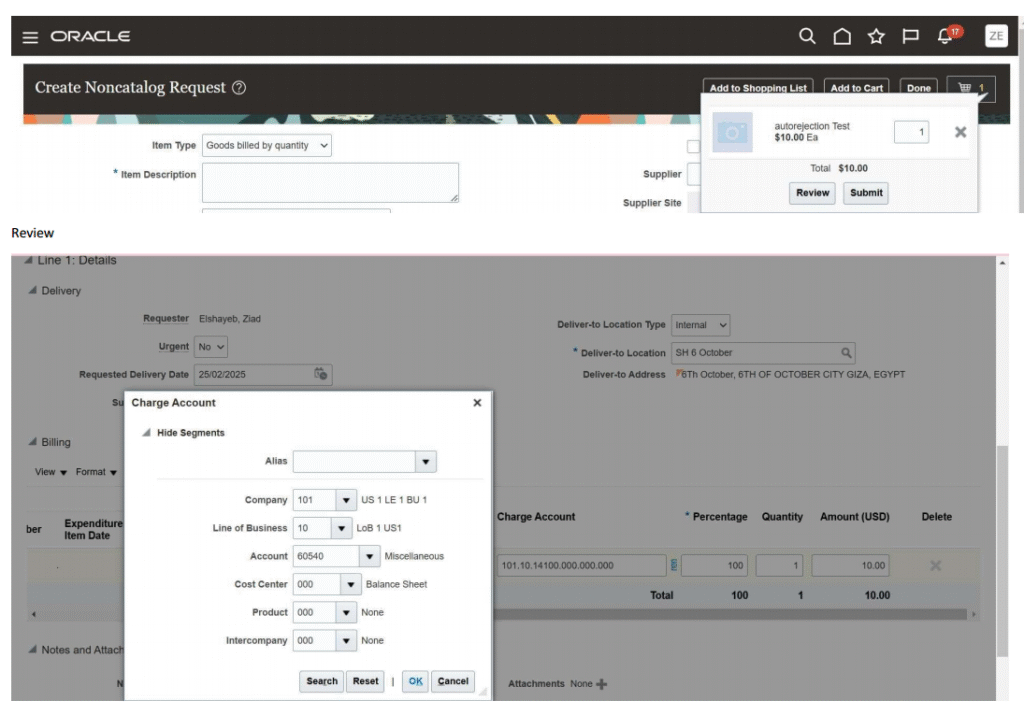This screenshot has height=715, width=1024.
Task: Collapse Line 1: Details section
Action: pos(28,260)
